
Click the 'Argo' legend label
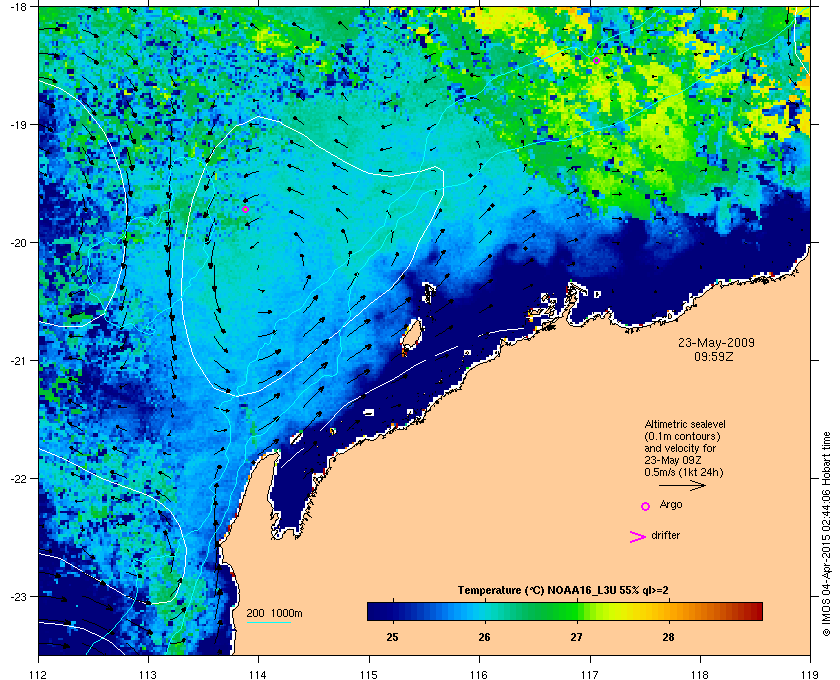[x=671, y=505]
